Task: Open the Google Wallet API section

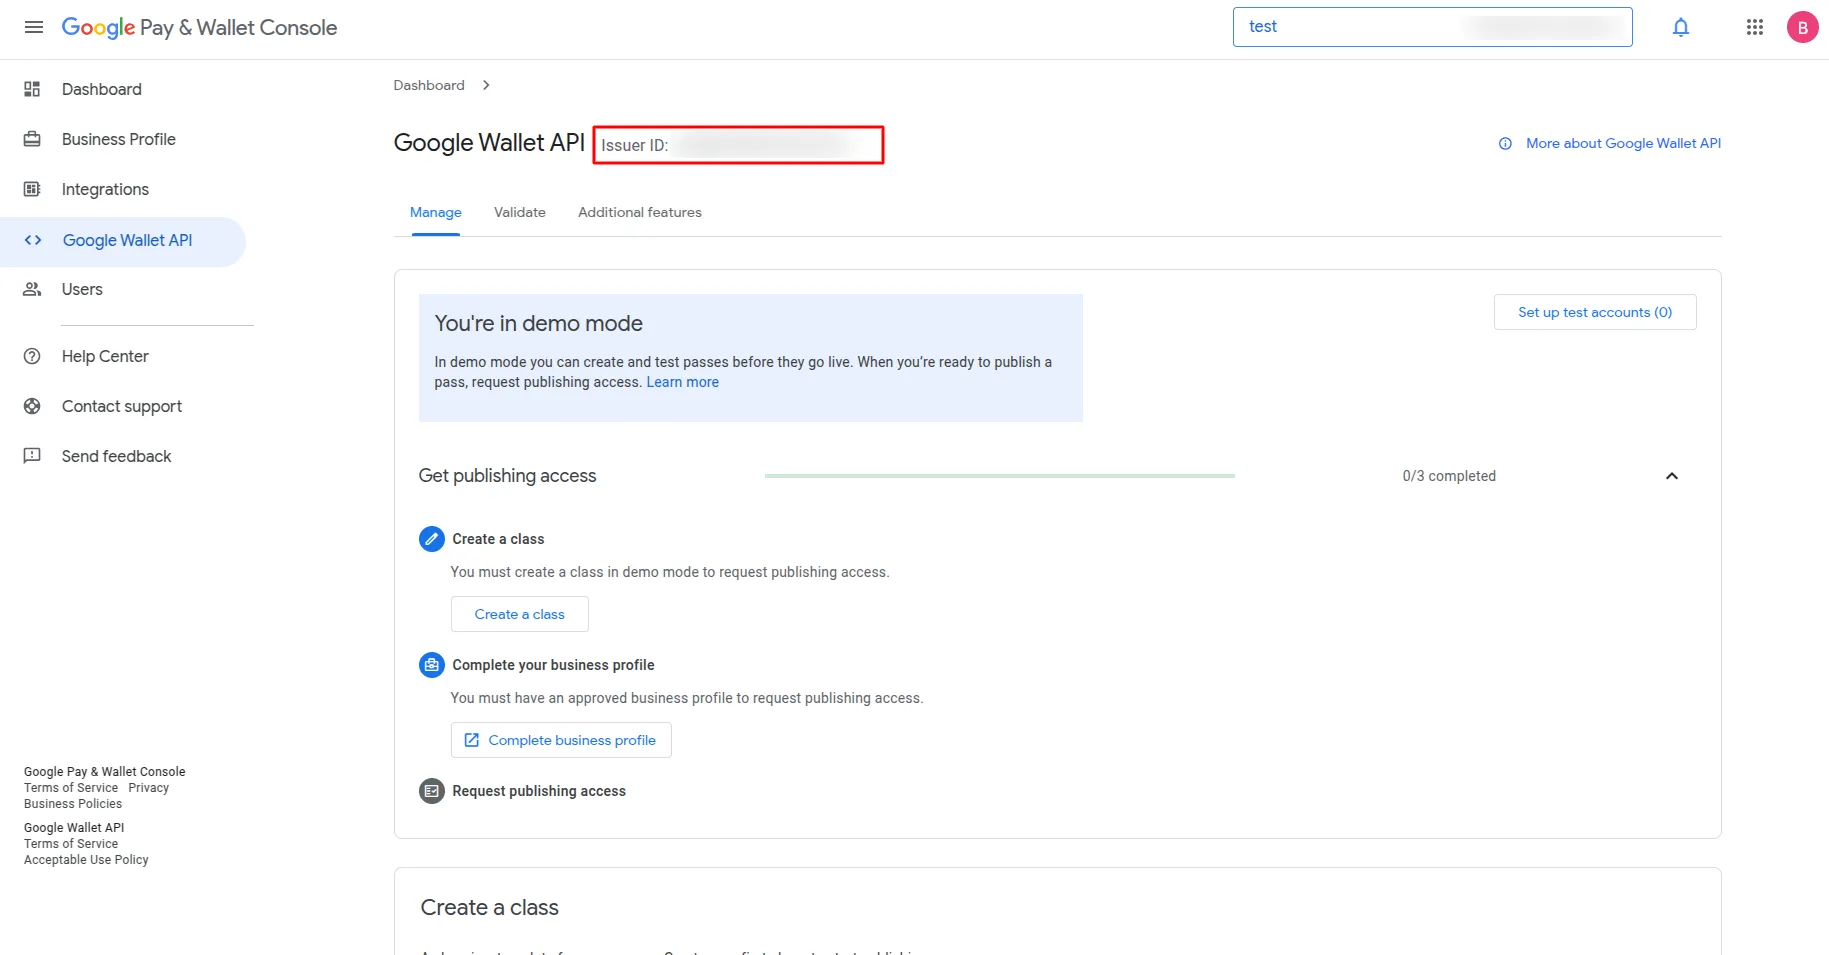Action: coord(129,240)
